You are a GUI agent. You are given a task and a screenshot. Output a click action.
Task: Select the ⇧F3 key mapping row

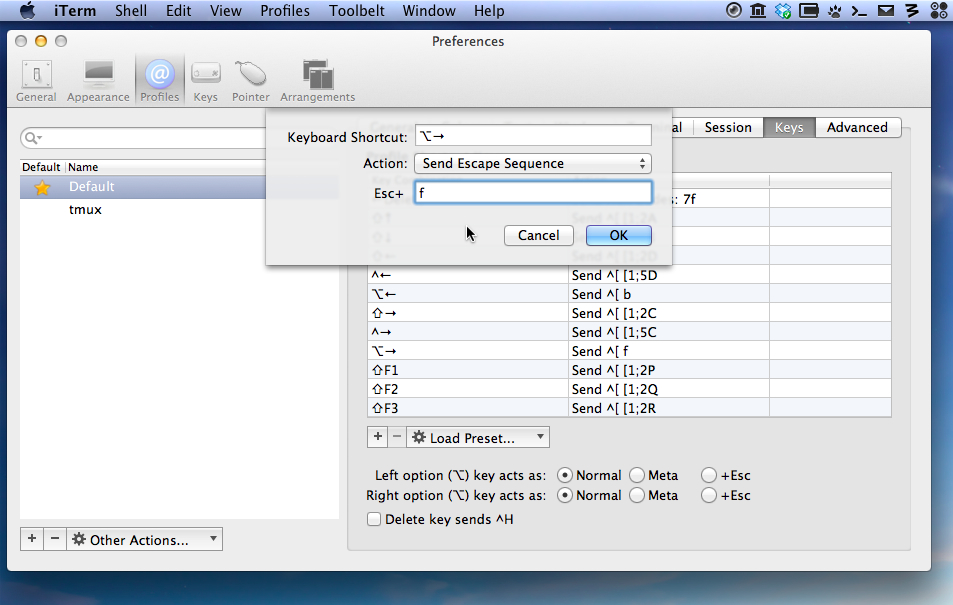coord(629,408)
